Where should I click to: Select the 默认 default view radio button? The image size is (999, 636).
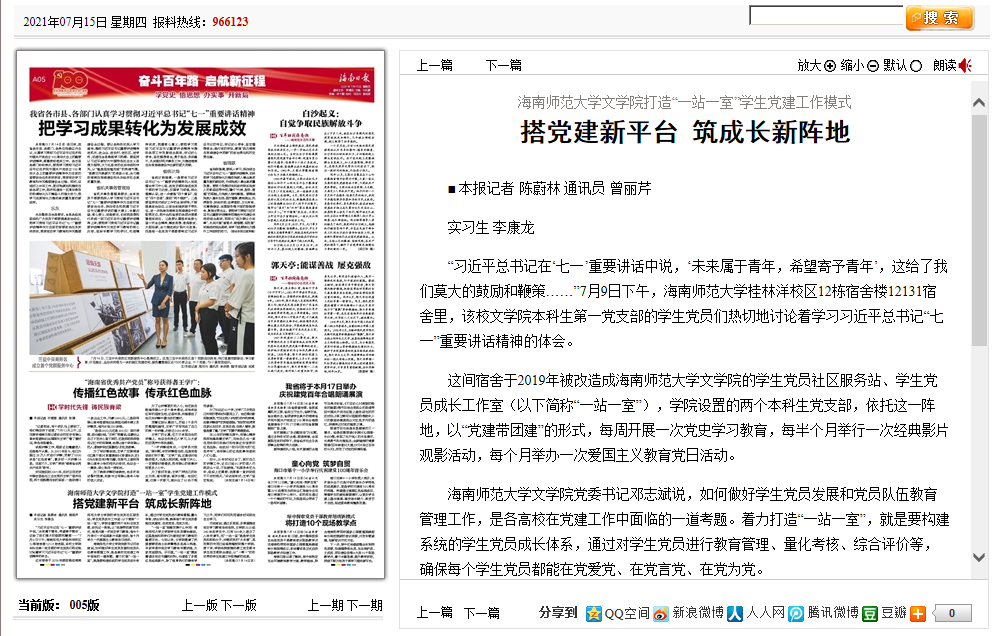(914, 65)
